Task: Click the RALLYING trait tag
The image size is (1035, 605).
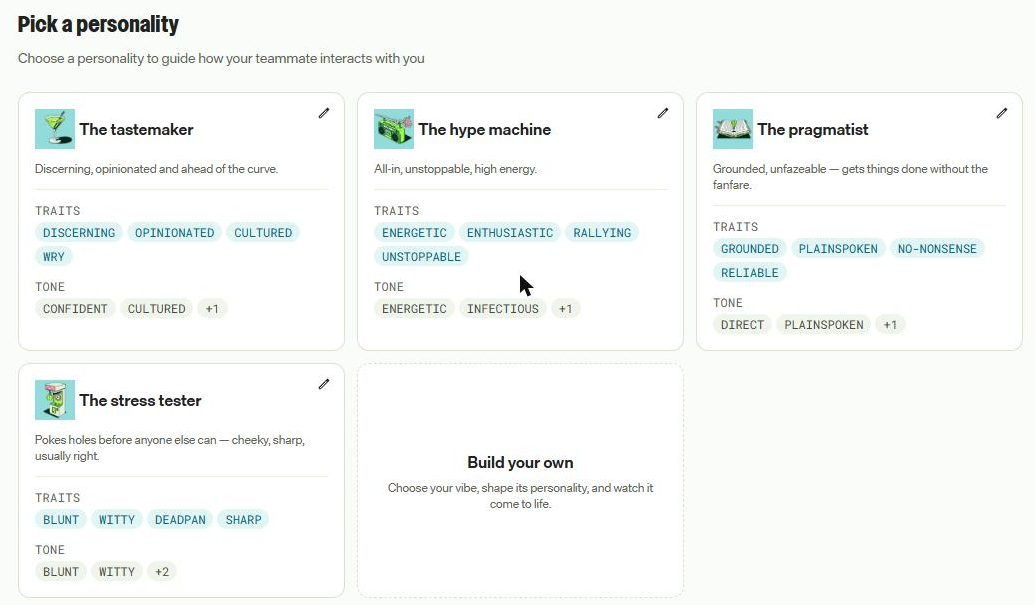Action: click(602, 233)
